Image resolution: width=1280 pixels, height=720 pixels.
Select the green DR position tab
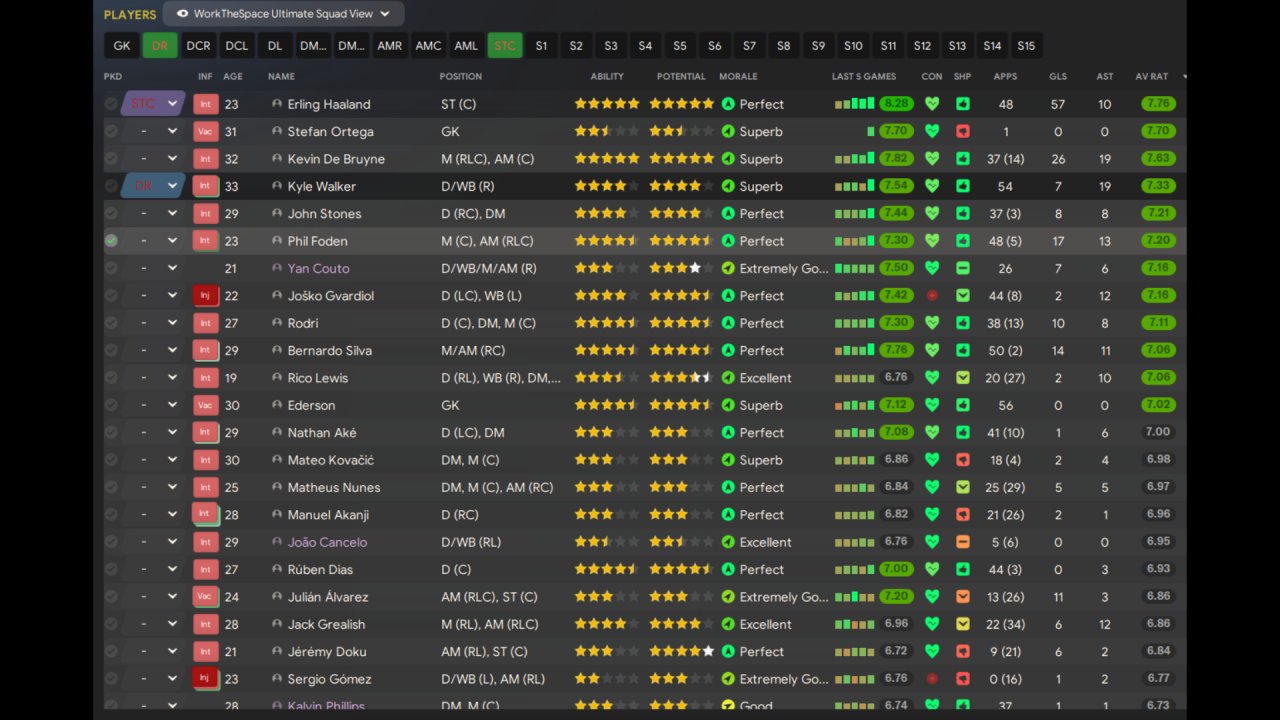160,46
